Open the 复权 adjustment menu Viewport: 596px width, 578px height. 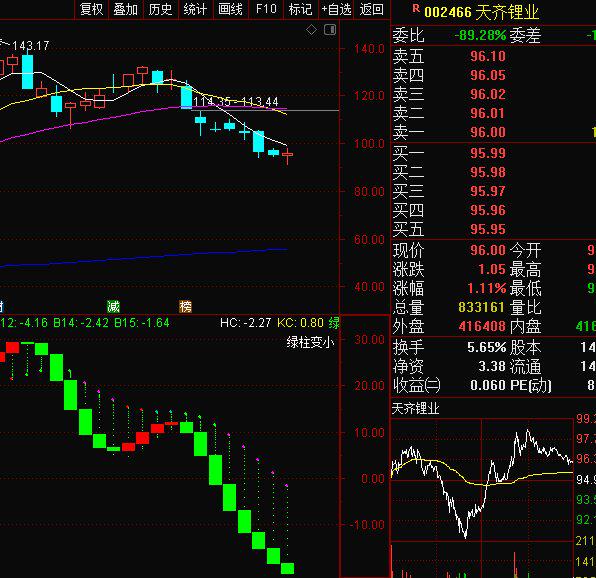click(92, 9)
